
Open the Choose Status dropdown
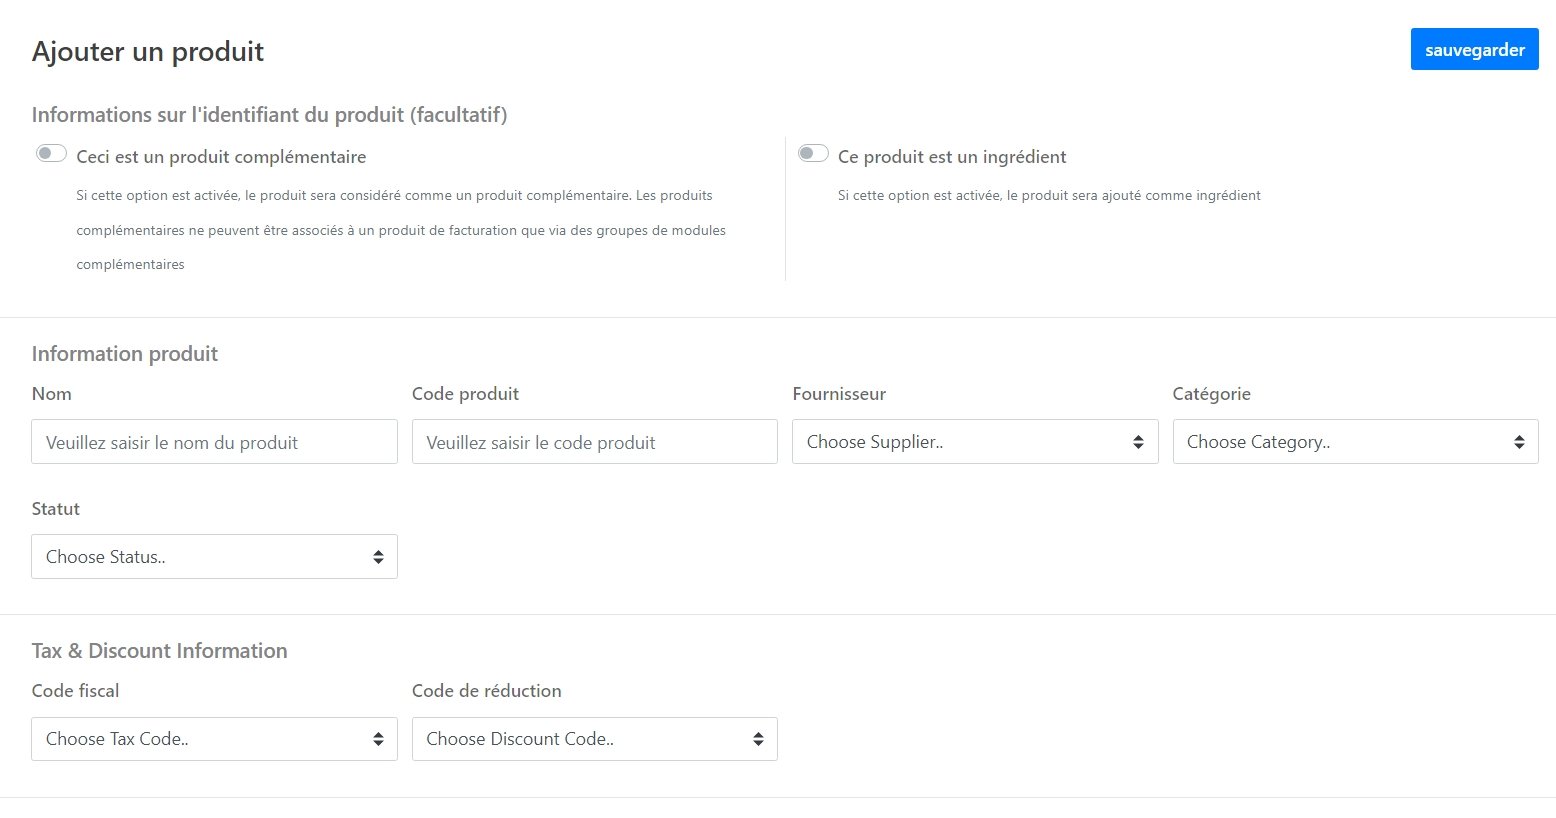point(214,557)
